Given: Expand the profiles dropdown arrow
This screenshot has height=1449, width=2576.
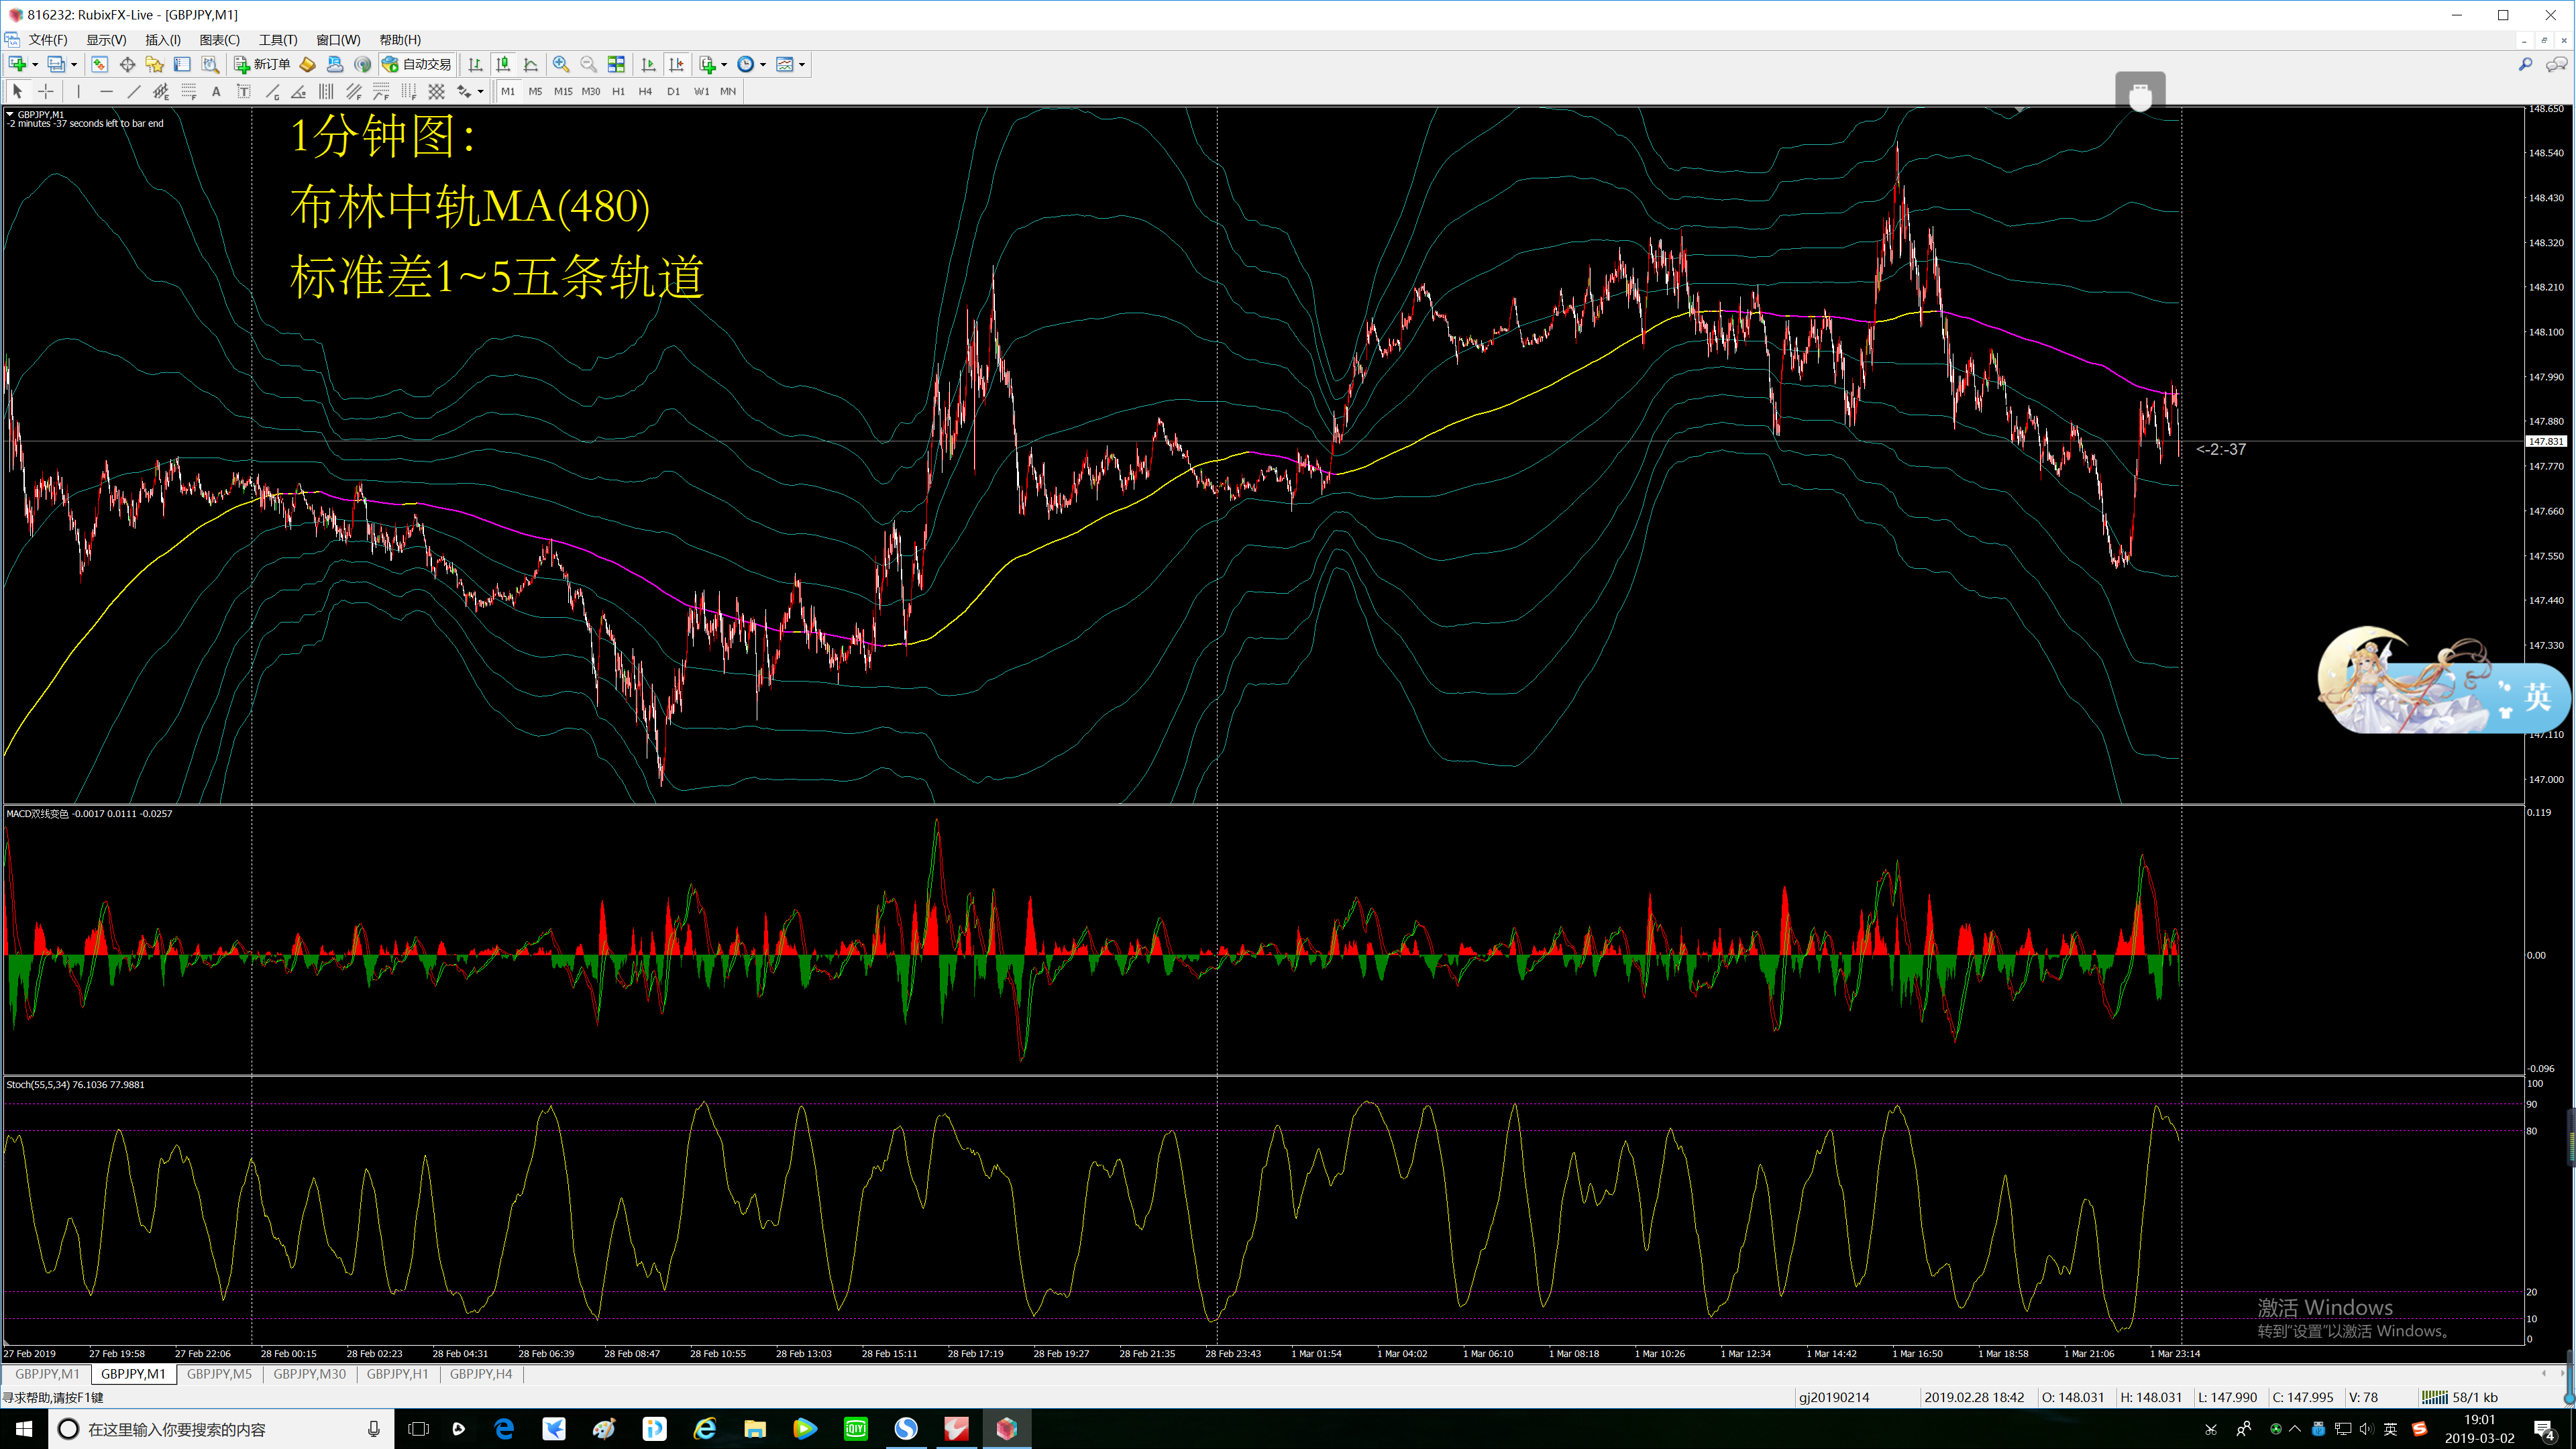Looking at the screenshot, I should (x=74, y=65).
